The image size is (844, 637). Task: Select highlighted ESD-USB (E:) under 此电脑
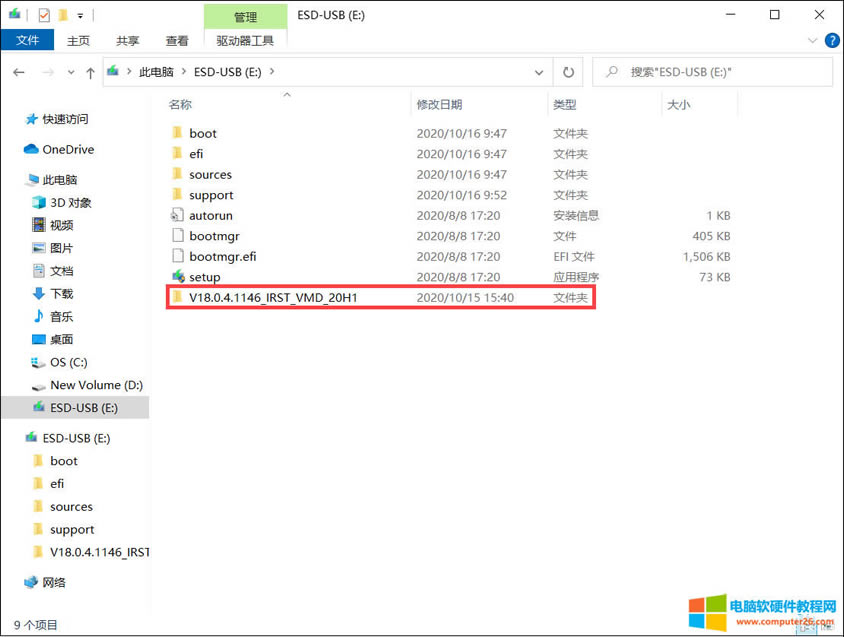[x=75, y=408]
